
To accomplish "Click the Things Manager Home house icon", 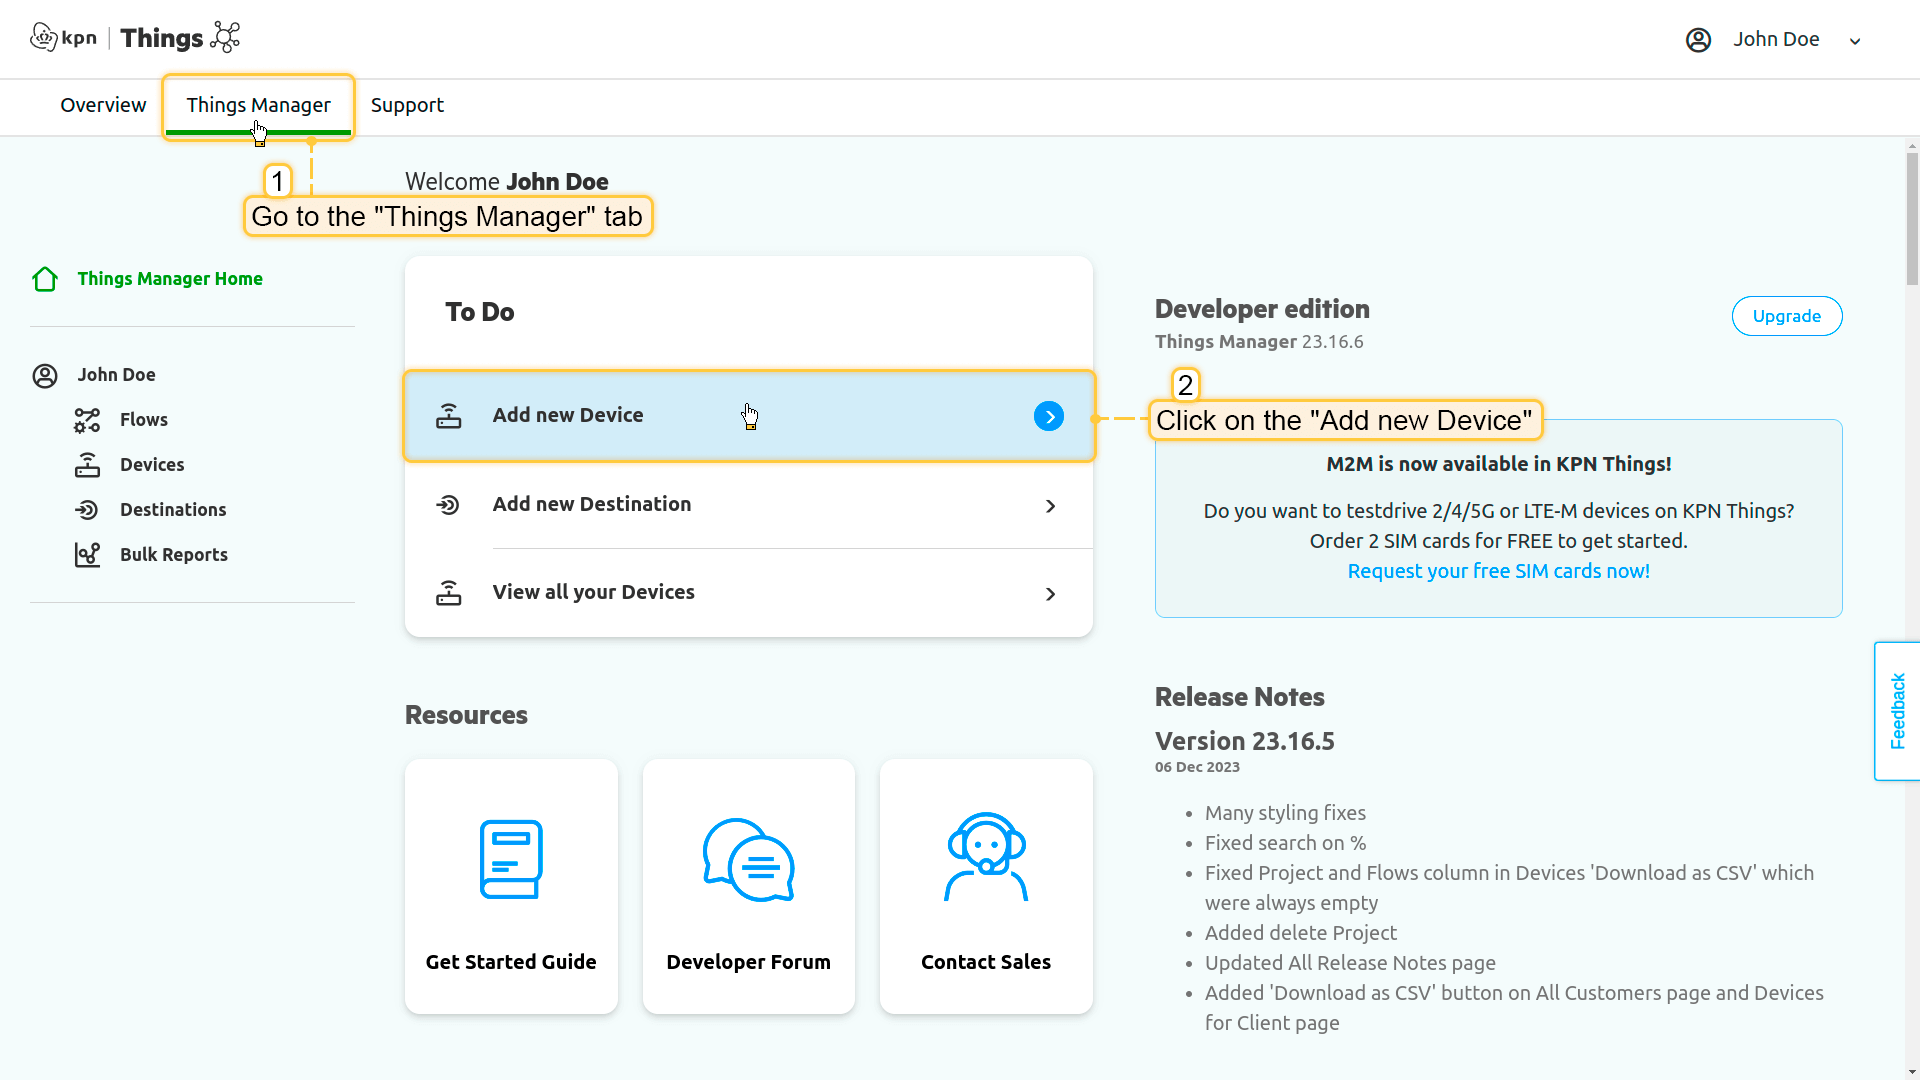I will (x=45, y=279).
